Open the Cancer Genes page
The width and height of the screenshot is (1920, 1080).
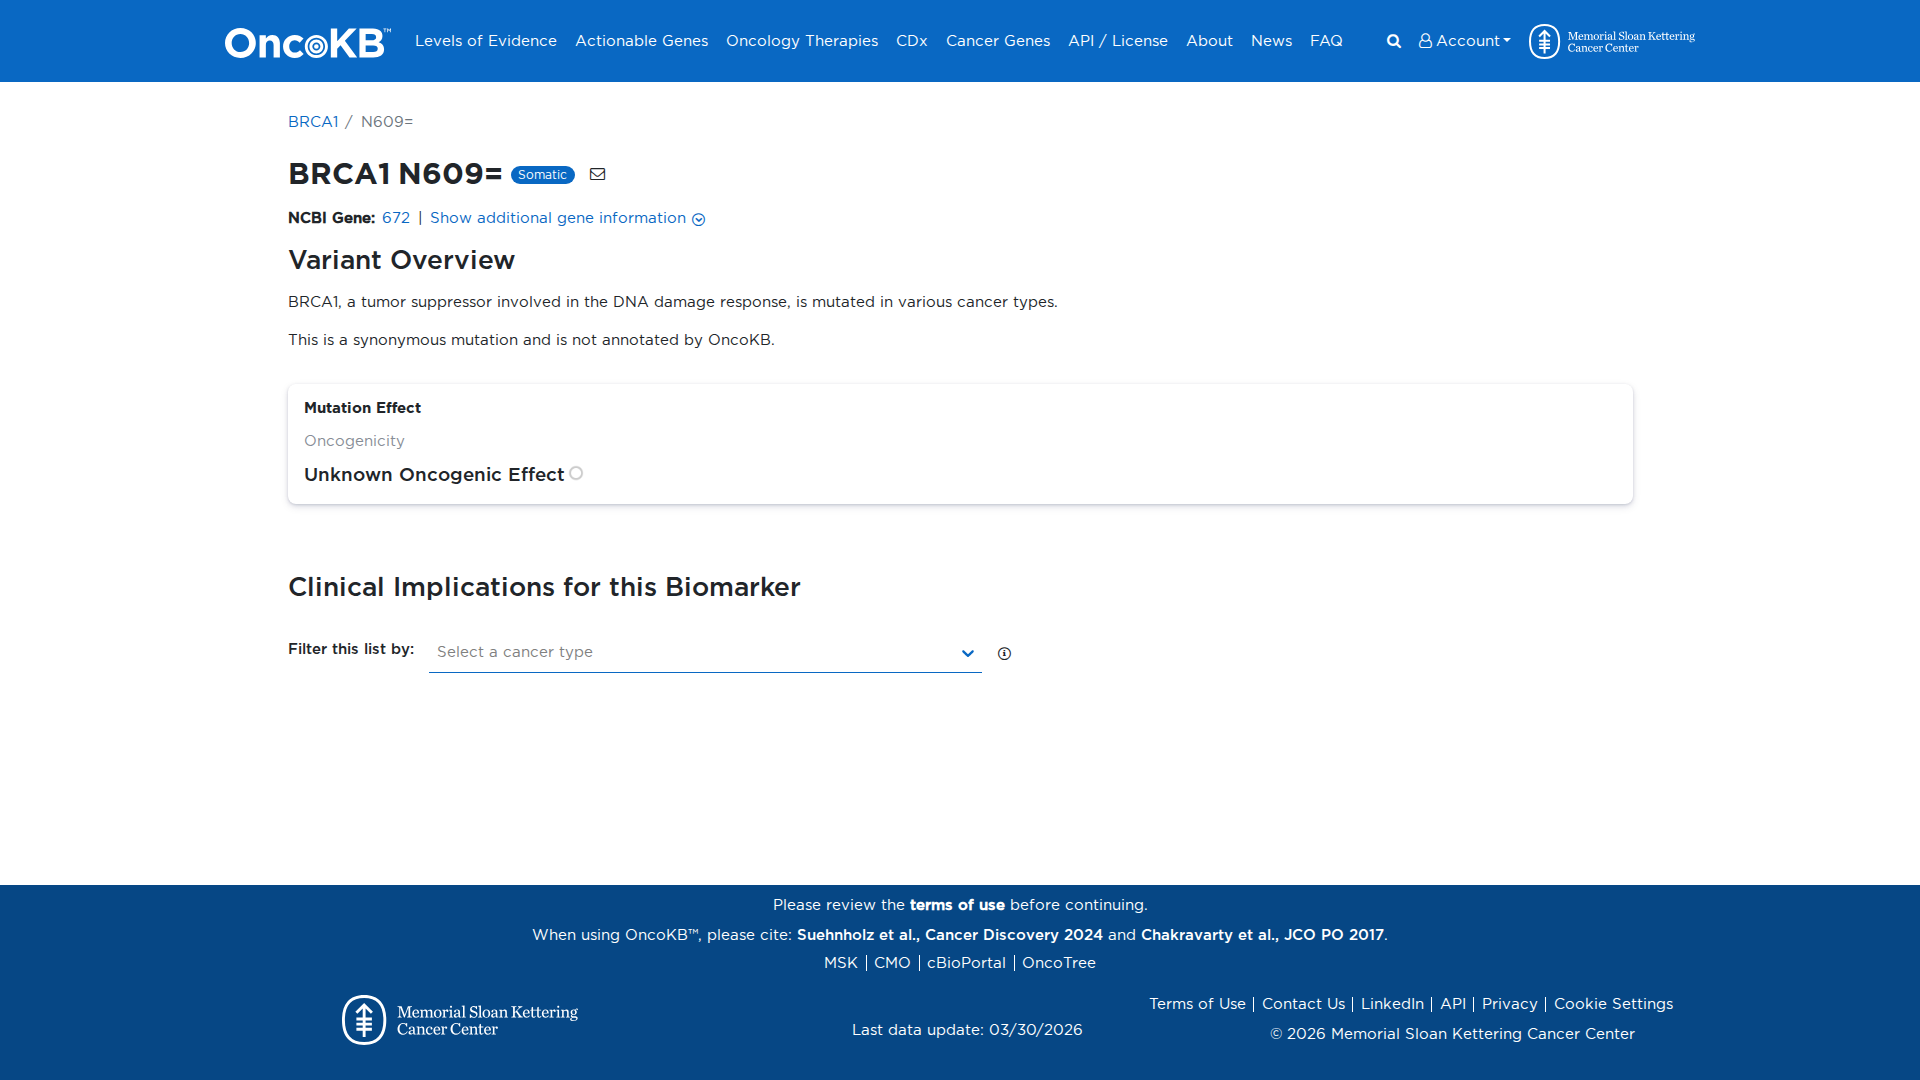pos(997,41)
